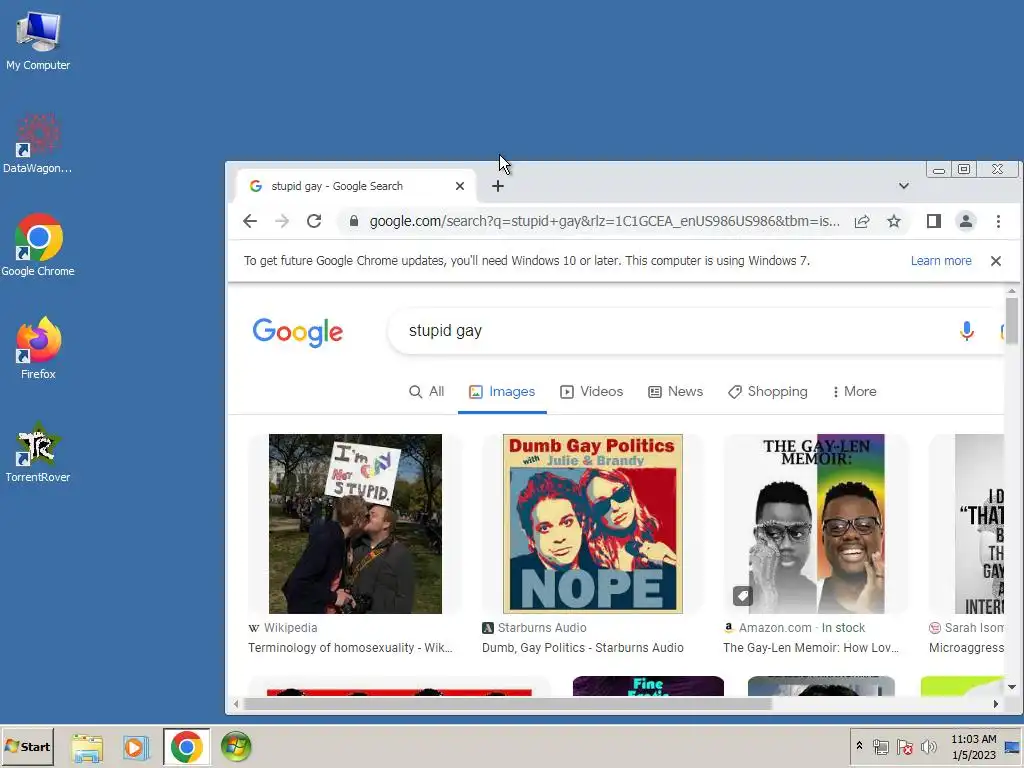Click the Learn more link
Screen dimensions: 1024x768
(941, 261)
